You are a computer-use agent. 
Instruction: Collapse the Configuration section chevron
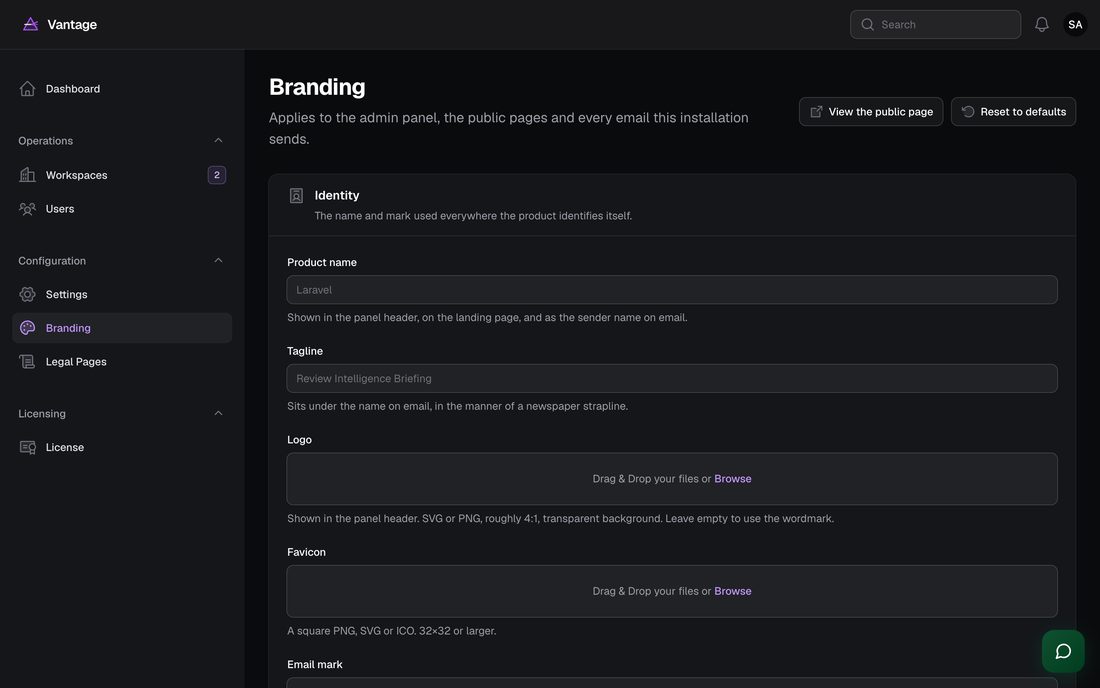pyautogui.click(x=218, y=260)
